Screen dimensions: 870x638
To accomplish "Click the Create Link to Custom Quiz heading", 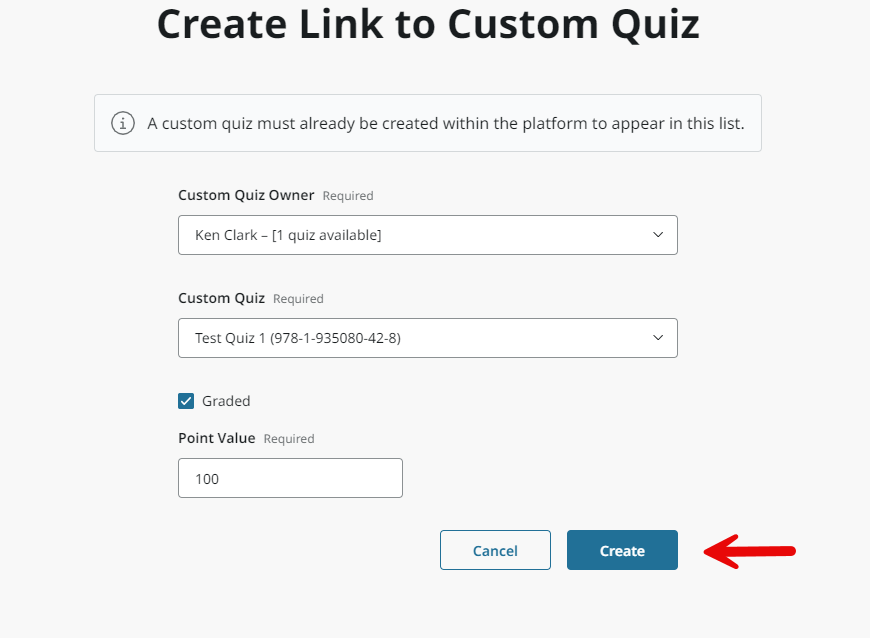I will (x=428, y=24).
